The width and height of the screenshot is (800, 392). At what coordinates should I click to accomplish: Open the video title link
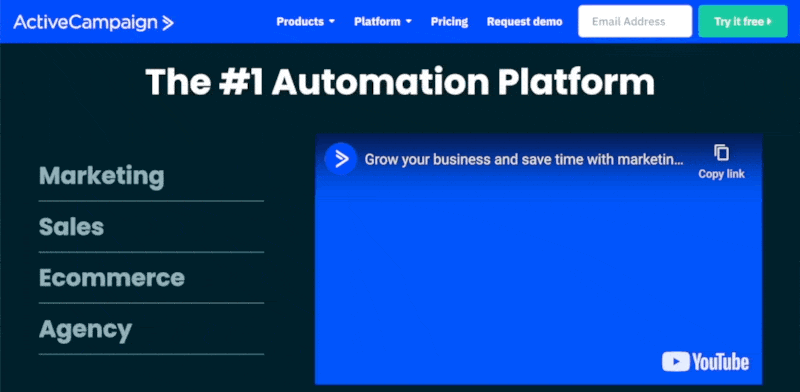click(x=524, y=160)
